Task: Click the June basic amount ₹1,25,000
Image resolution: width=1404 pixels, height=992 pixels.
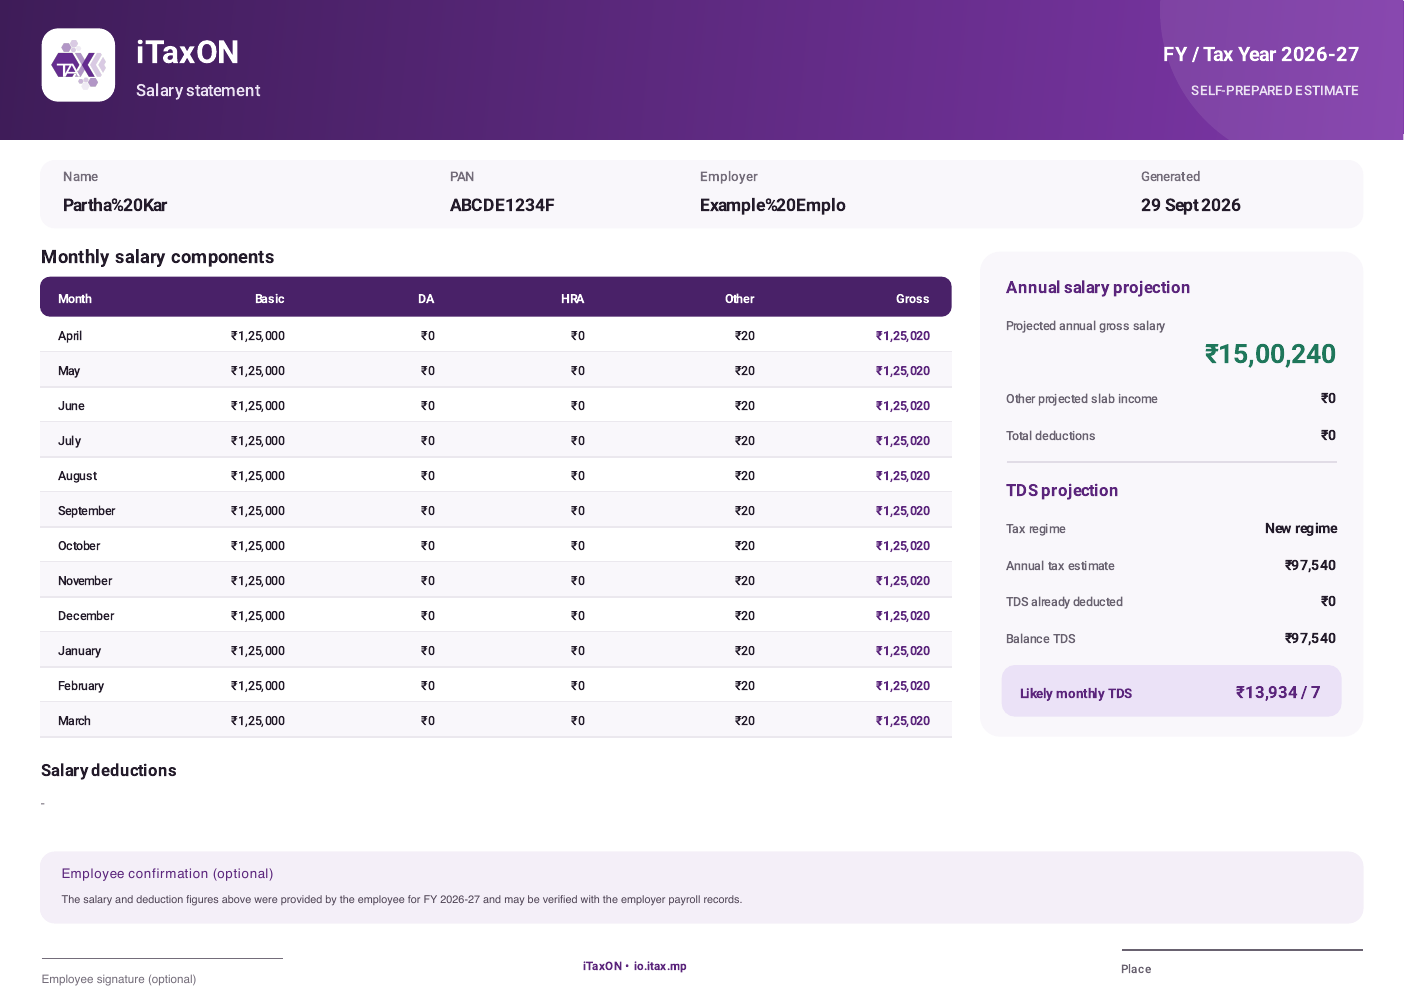Action: tap(258, 406)
